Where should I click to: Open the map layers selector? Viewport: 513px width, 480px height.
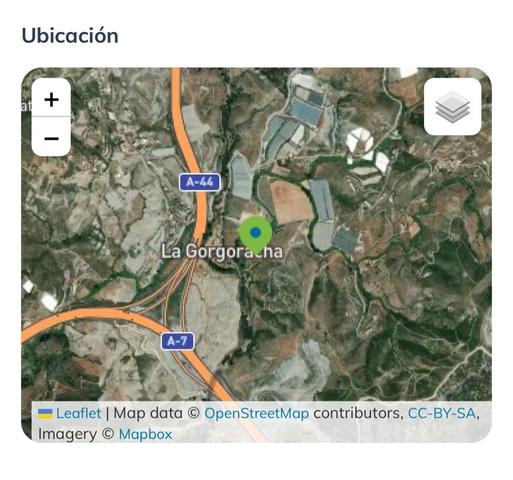click(452, 107)
